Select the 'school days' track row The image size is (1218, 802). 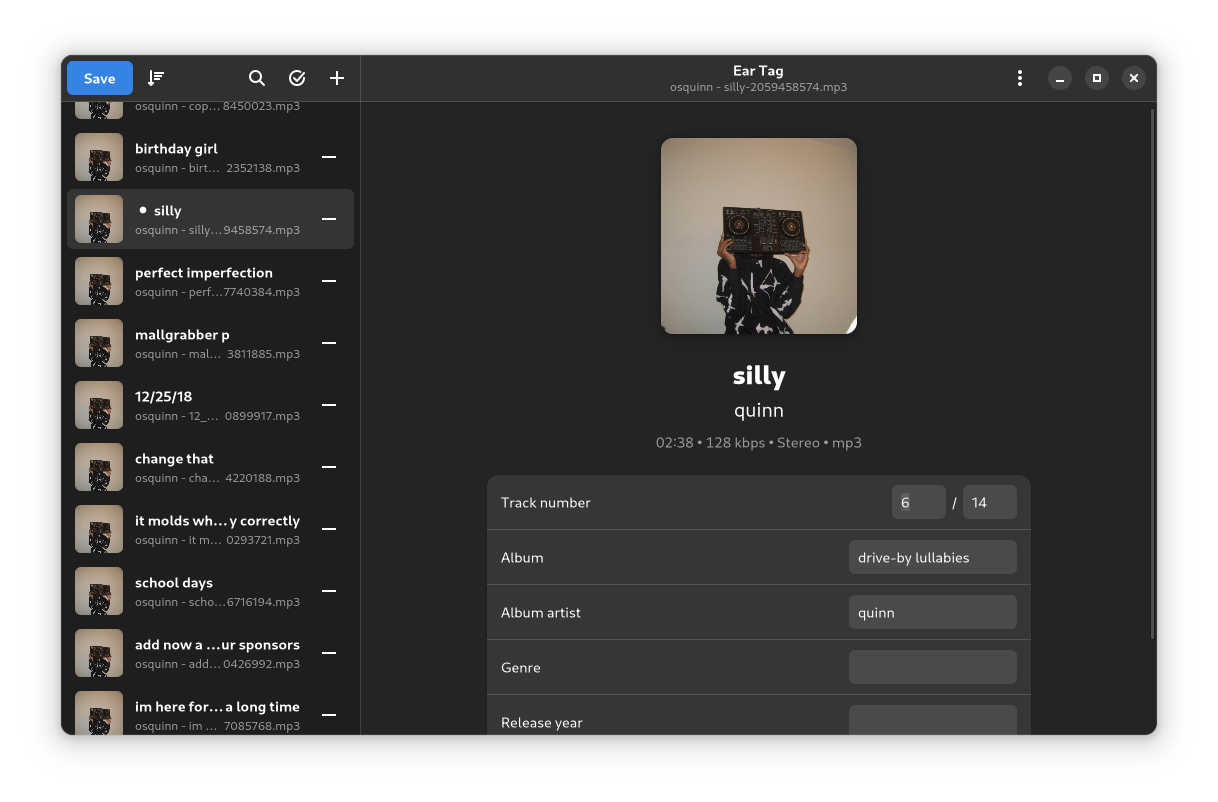point(210,591)
